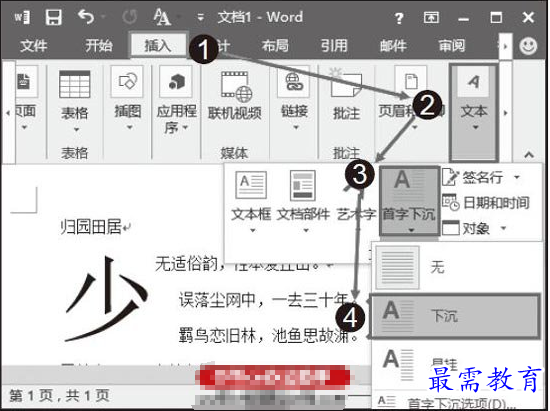This screenshot has height=411, width=550.
Task: Open the 页面 group dropdown
Action: pos(25,98)
